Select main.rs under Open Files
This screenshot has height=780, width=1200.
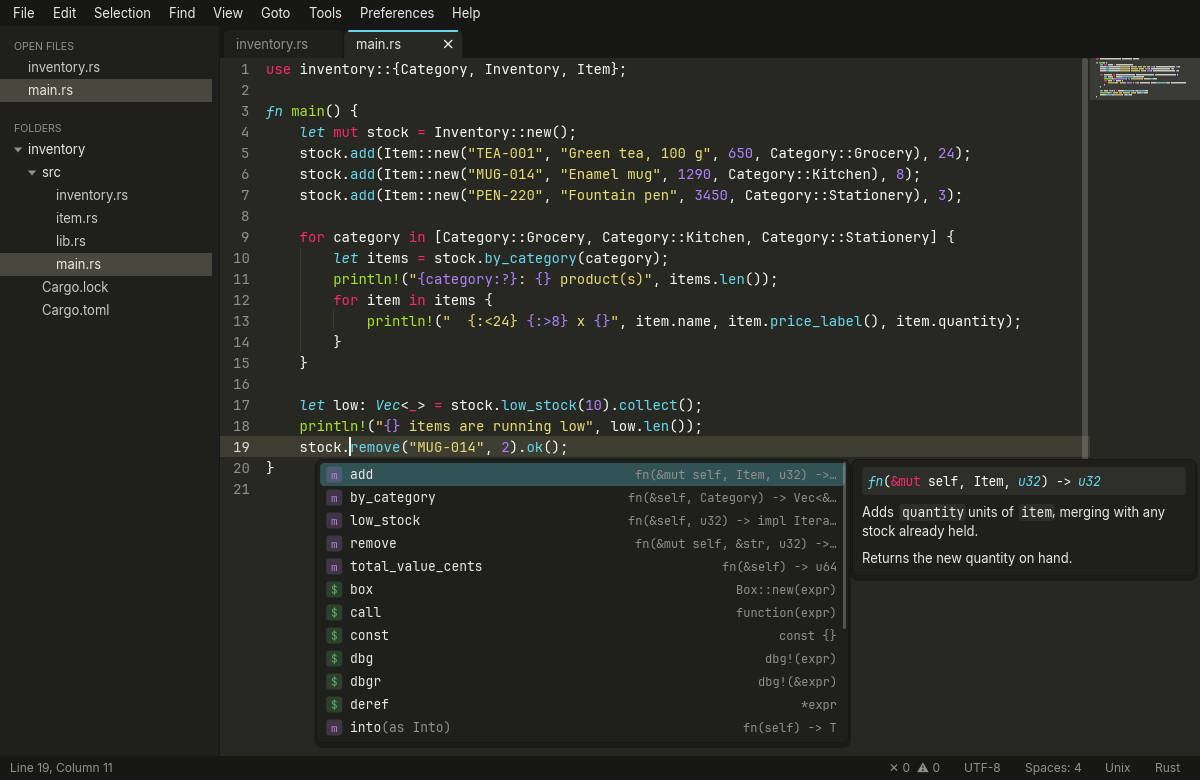(106, 90)
